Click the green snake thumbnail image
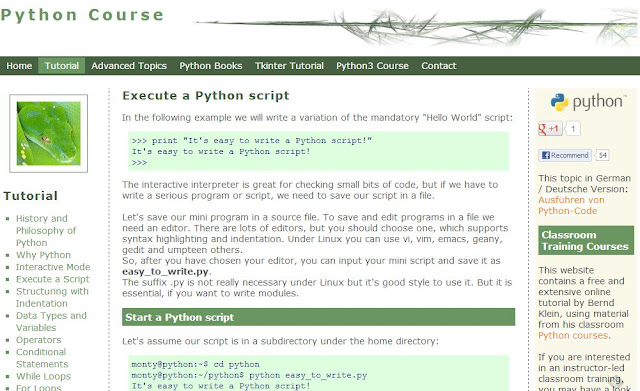 tap(49, 133)
